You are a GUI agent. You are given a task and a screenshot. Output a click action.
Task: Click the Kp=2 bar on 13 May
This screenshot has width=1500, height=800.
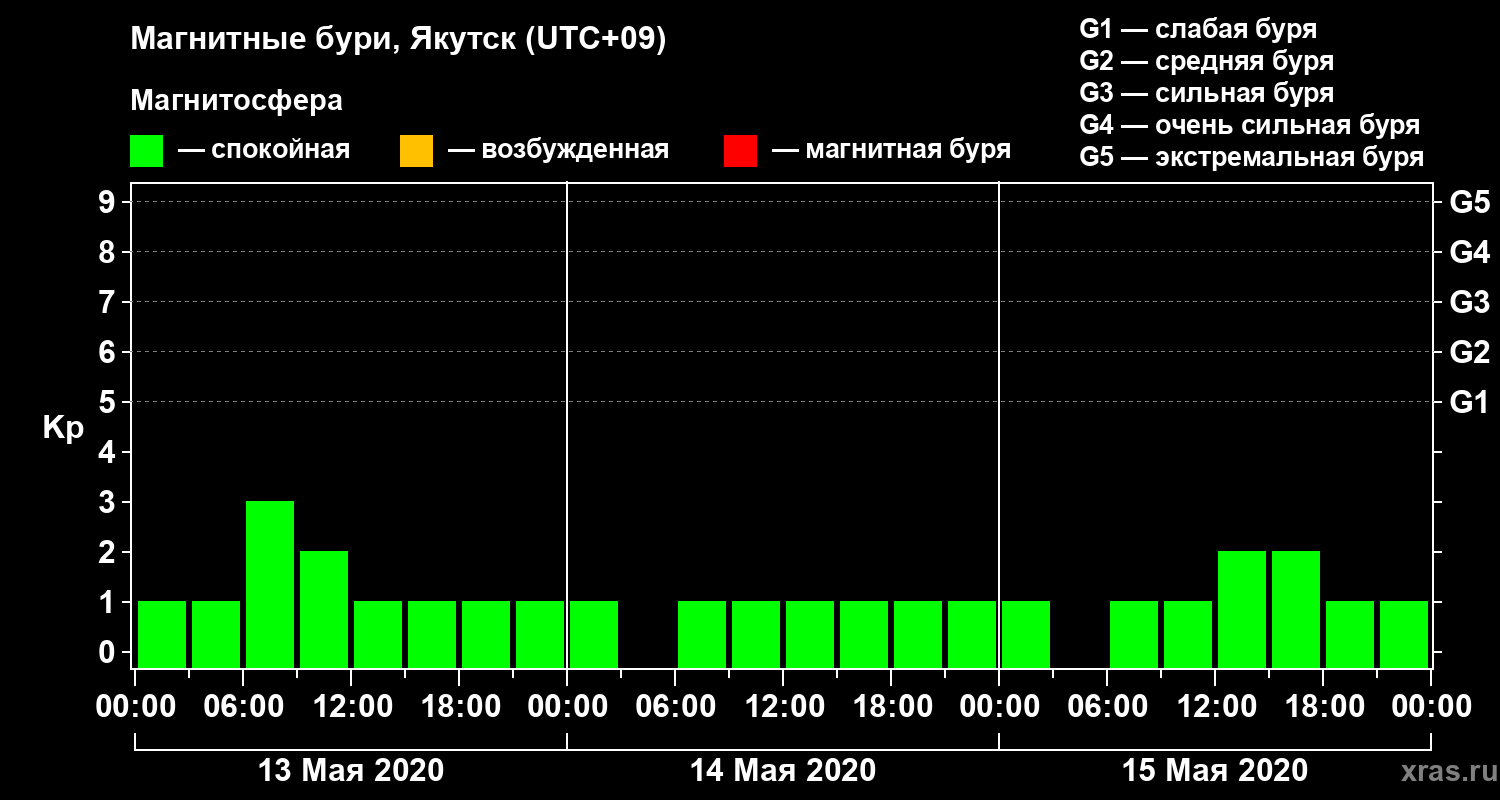pos(324,609)
